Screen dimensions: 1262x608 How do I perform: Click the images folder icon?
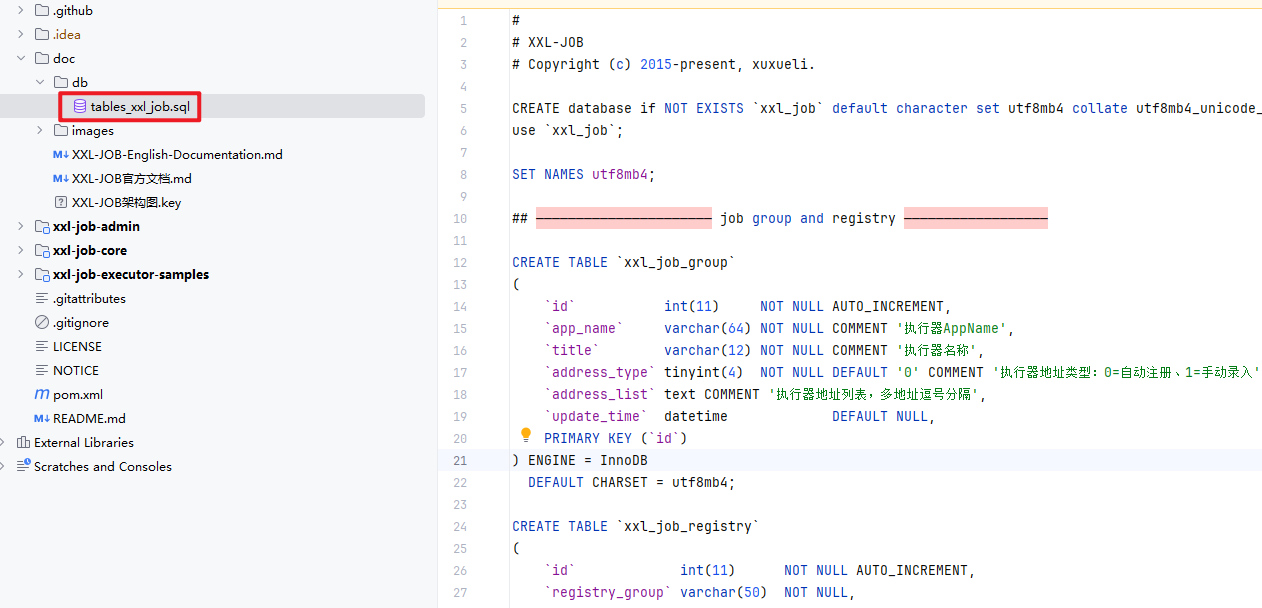click(60, 130)
